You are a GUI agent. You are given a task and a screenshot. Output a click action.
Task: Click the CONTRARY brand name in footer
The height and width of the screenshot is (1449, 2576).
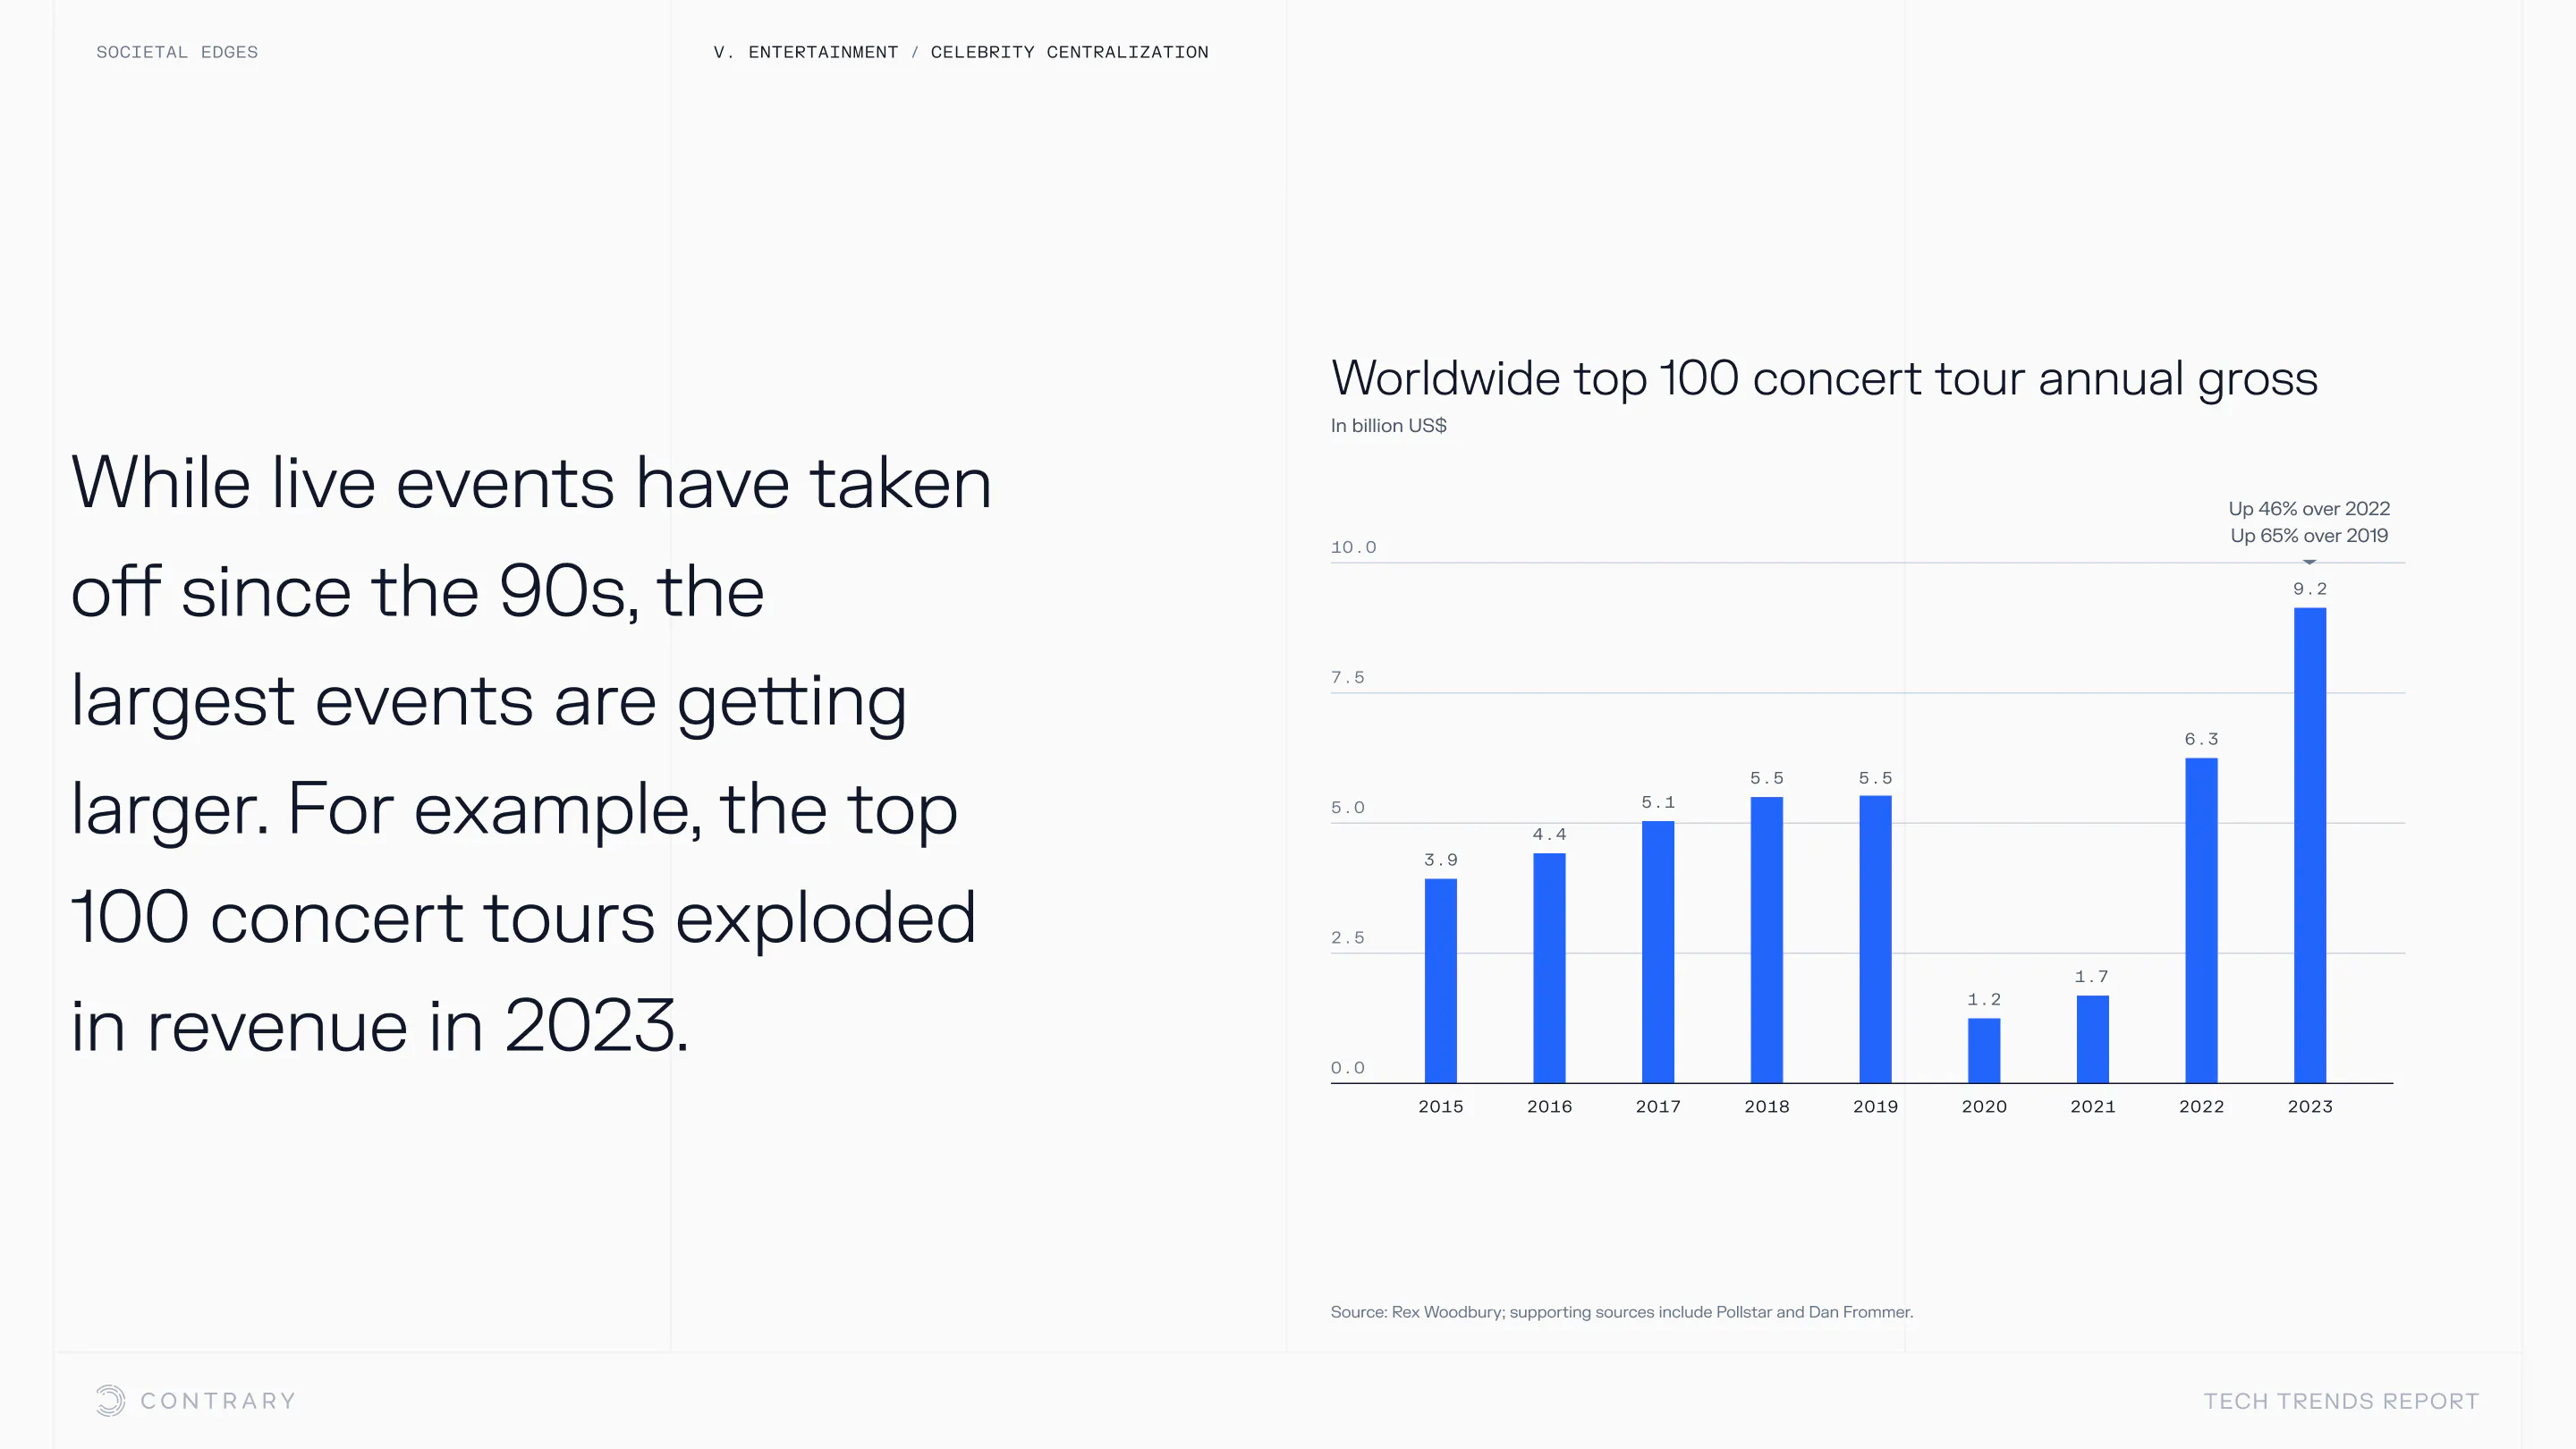click(x=218, y=1400)
